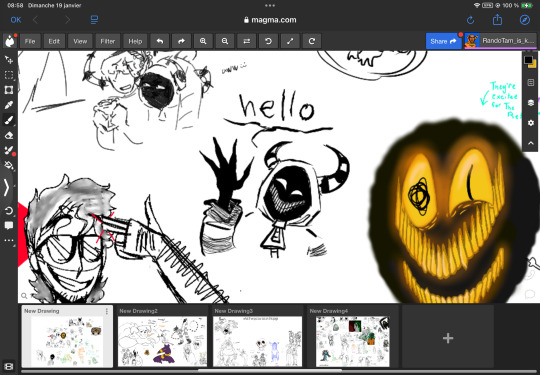
Task: Open the Help menu
Action: [135, 41]
